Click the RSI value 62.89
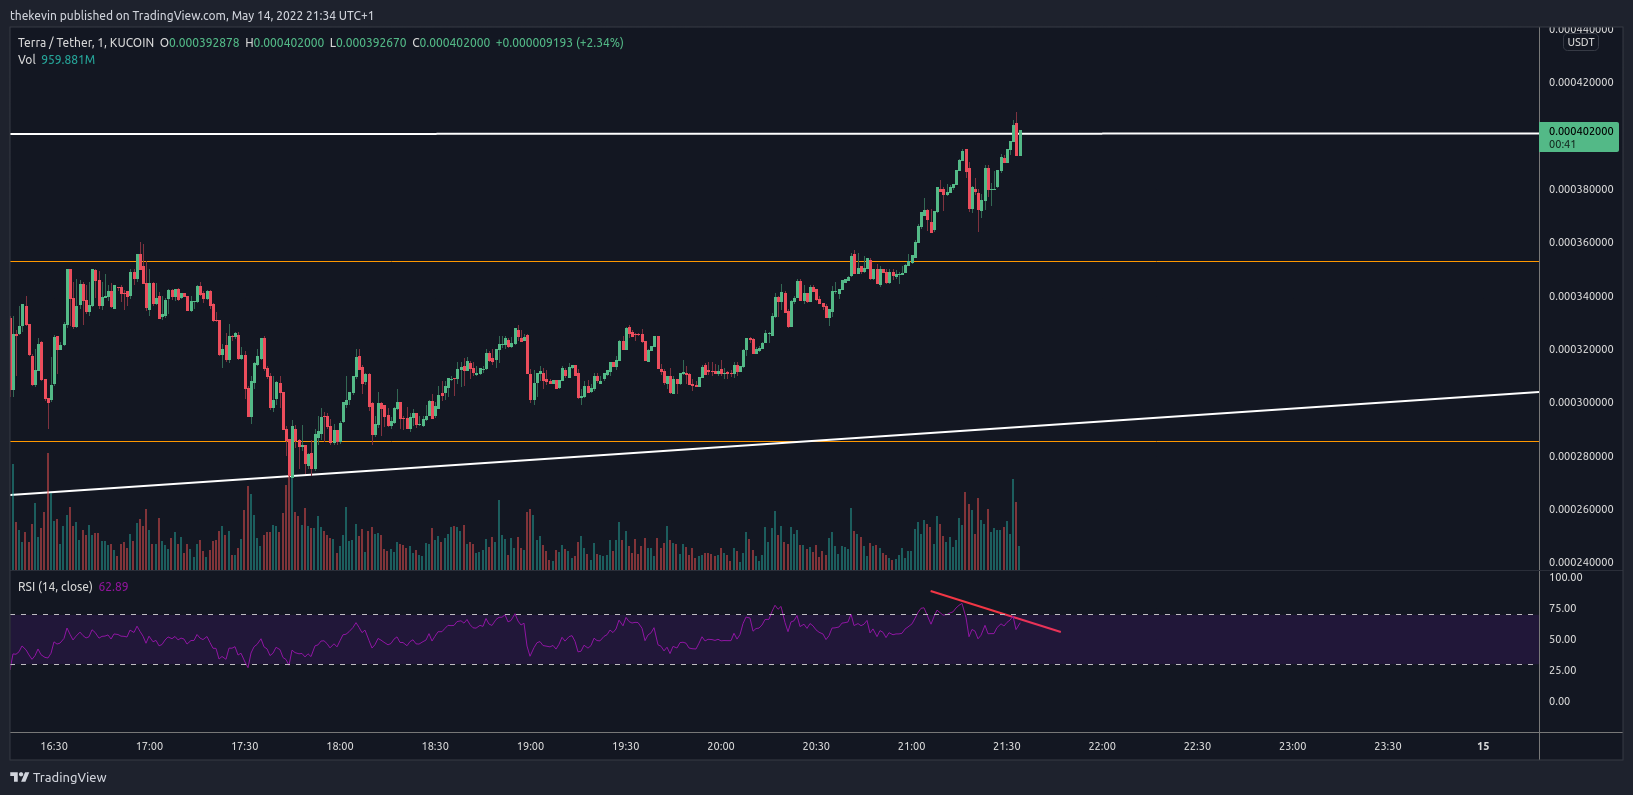Viewport: 1633px width, 795px height. (113, 587)
